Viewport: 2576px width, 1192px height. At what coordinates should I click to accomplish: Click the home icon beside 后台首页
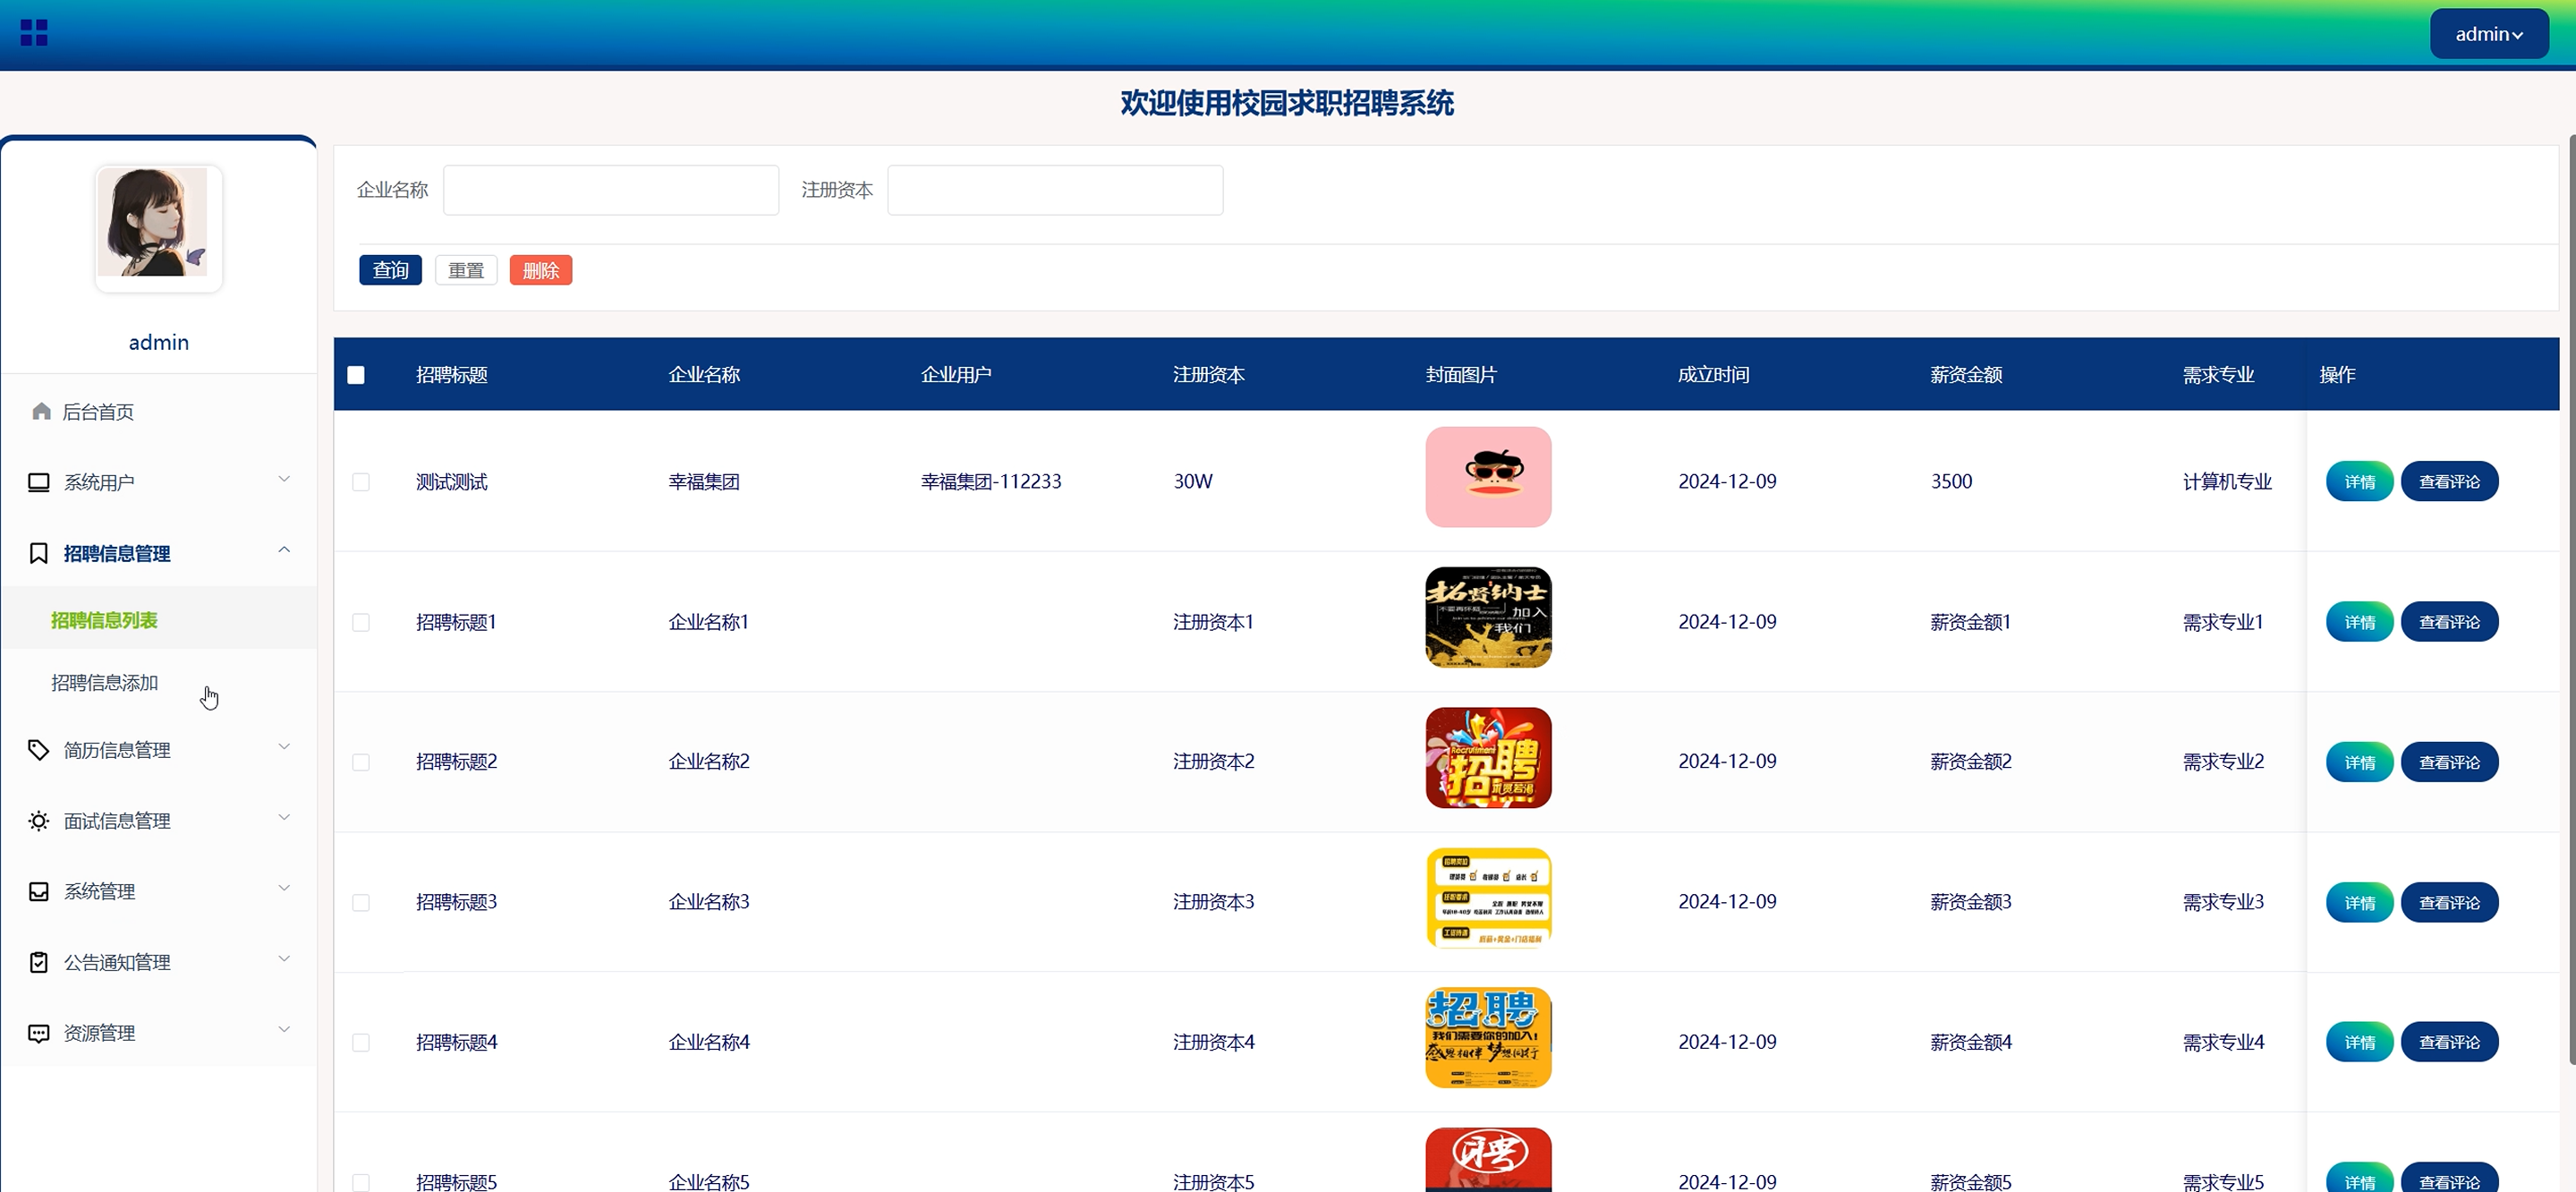coord(41,411)
